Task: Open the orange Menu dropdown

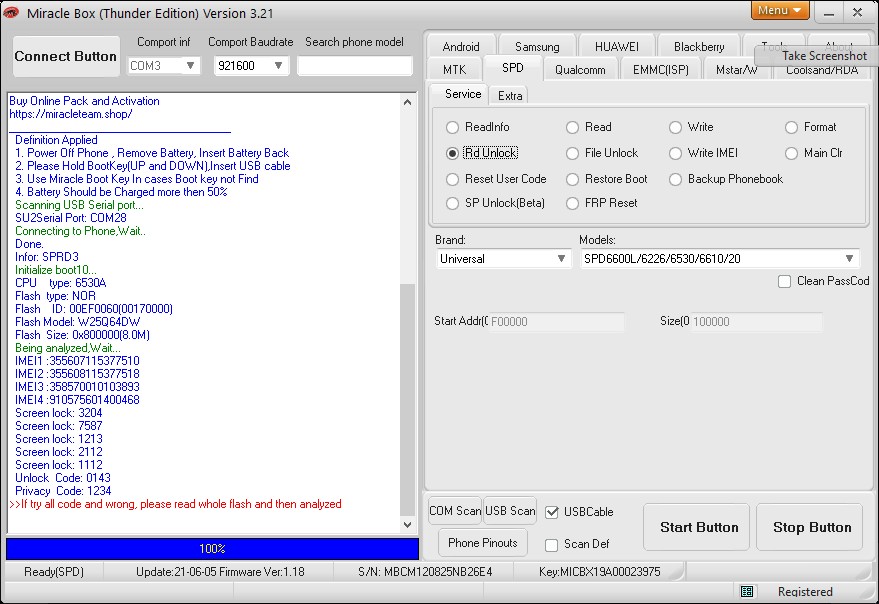Action: point(780,10)
